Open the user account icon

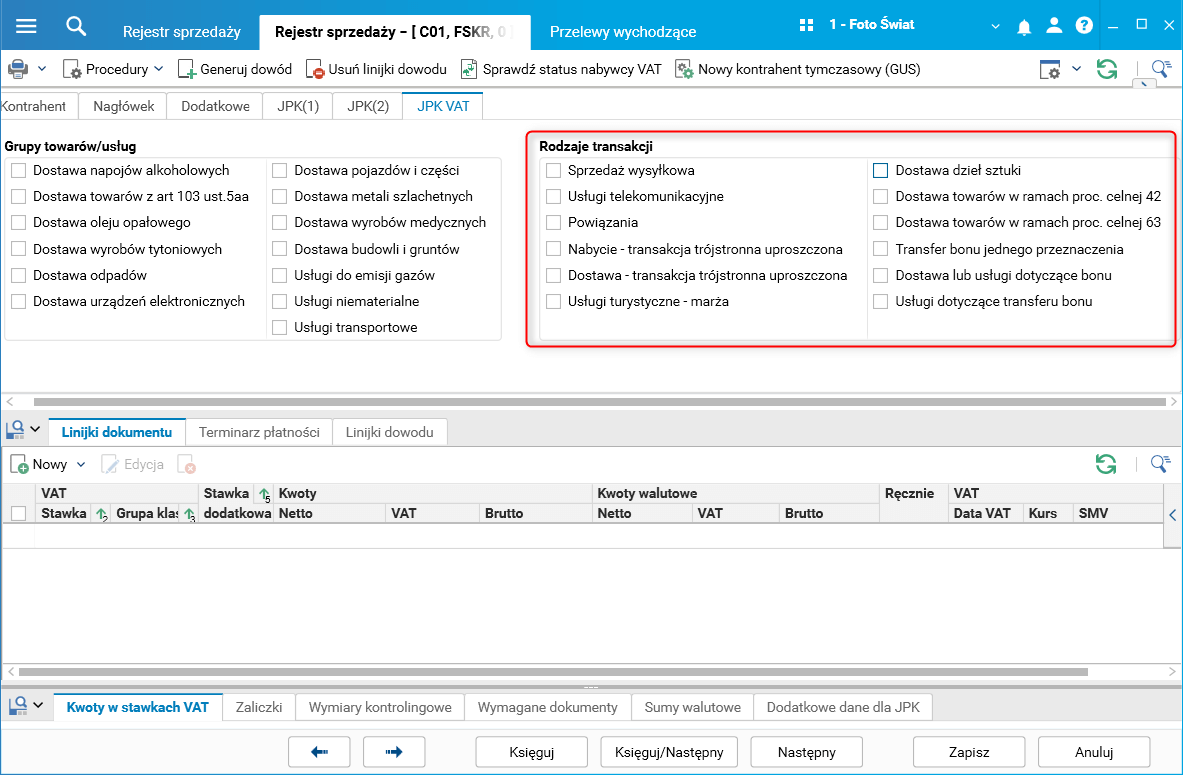1054,26
